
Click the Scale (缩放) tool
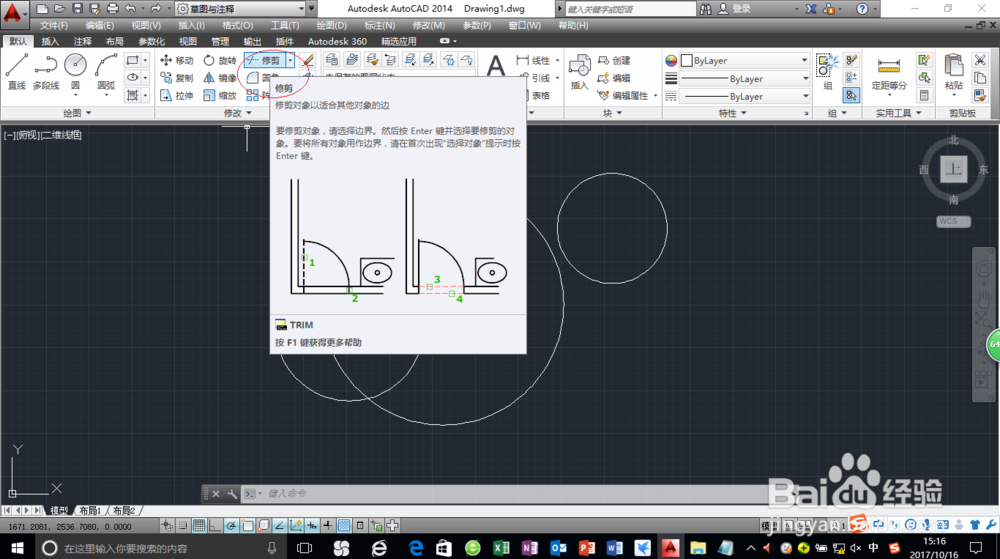[220, 96]
